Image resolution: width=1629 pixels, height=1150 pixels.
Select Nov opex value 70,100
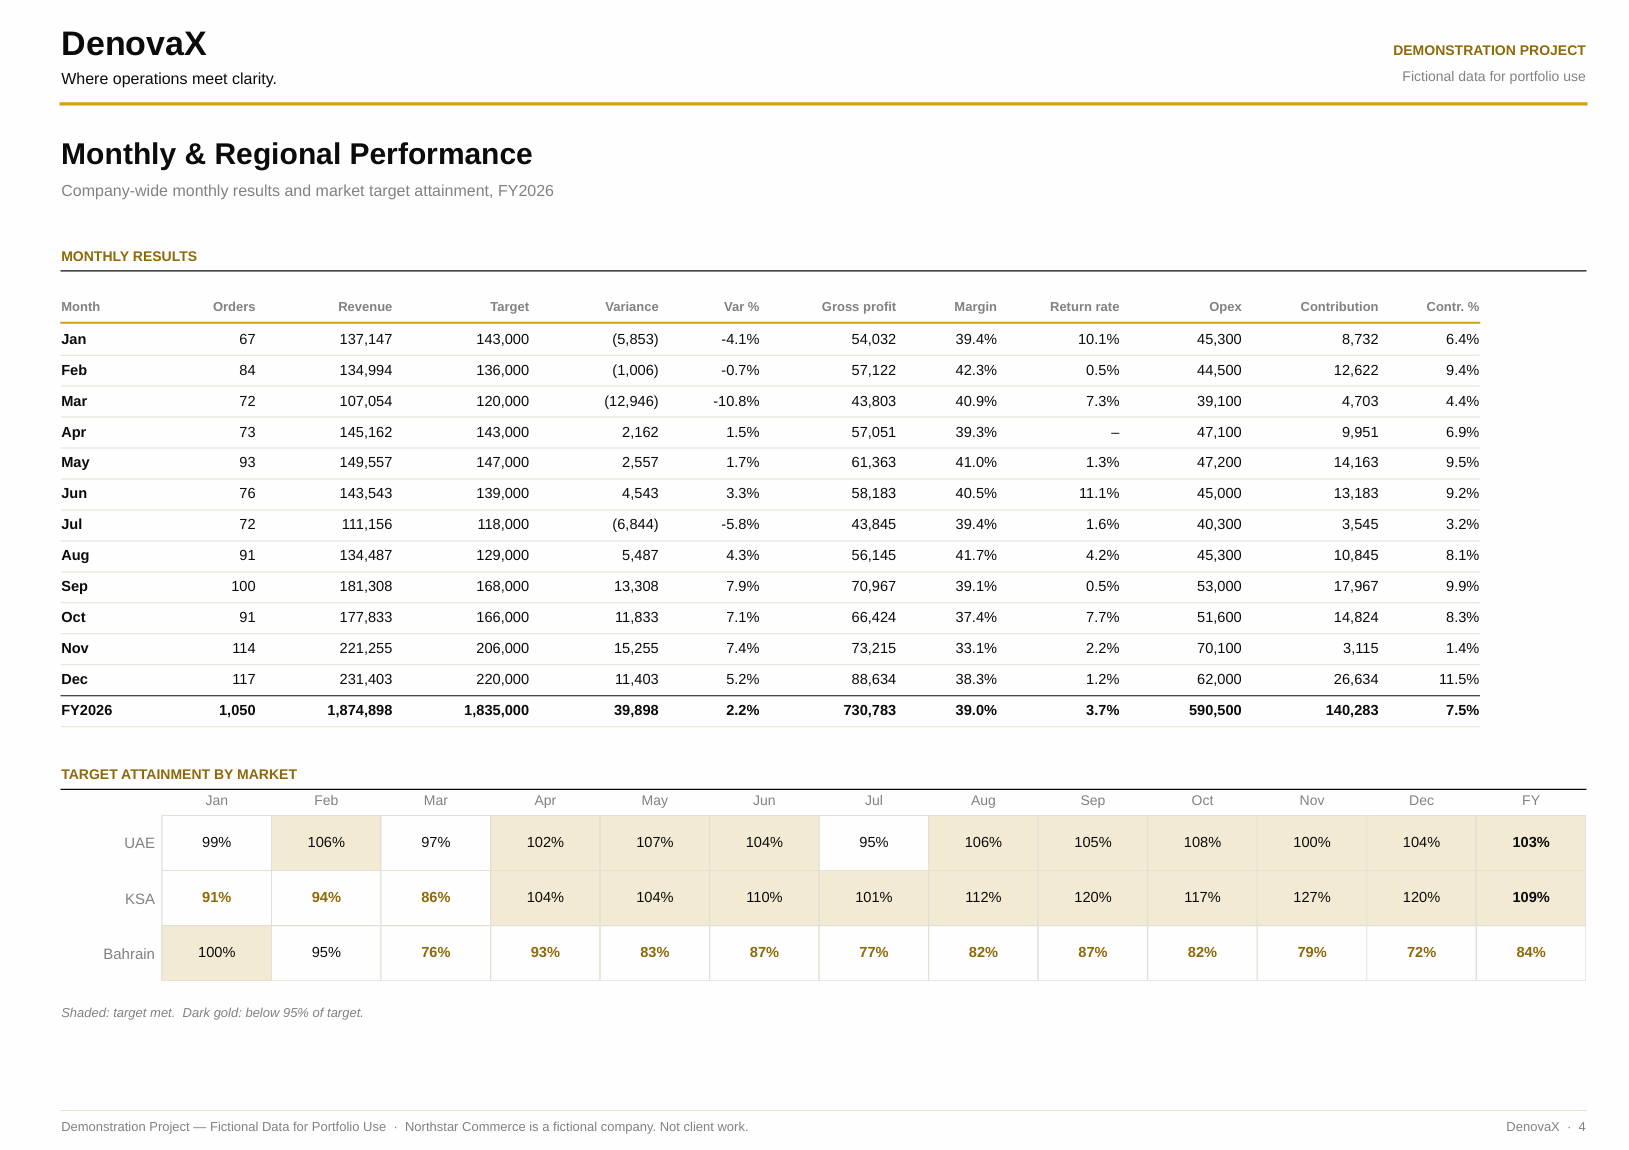tap(1219, 648)
